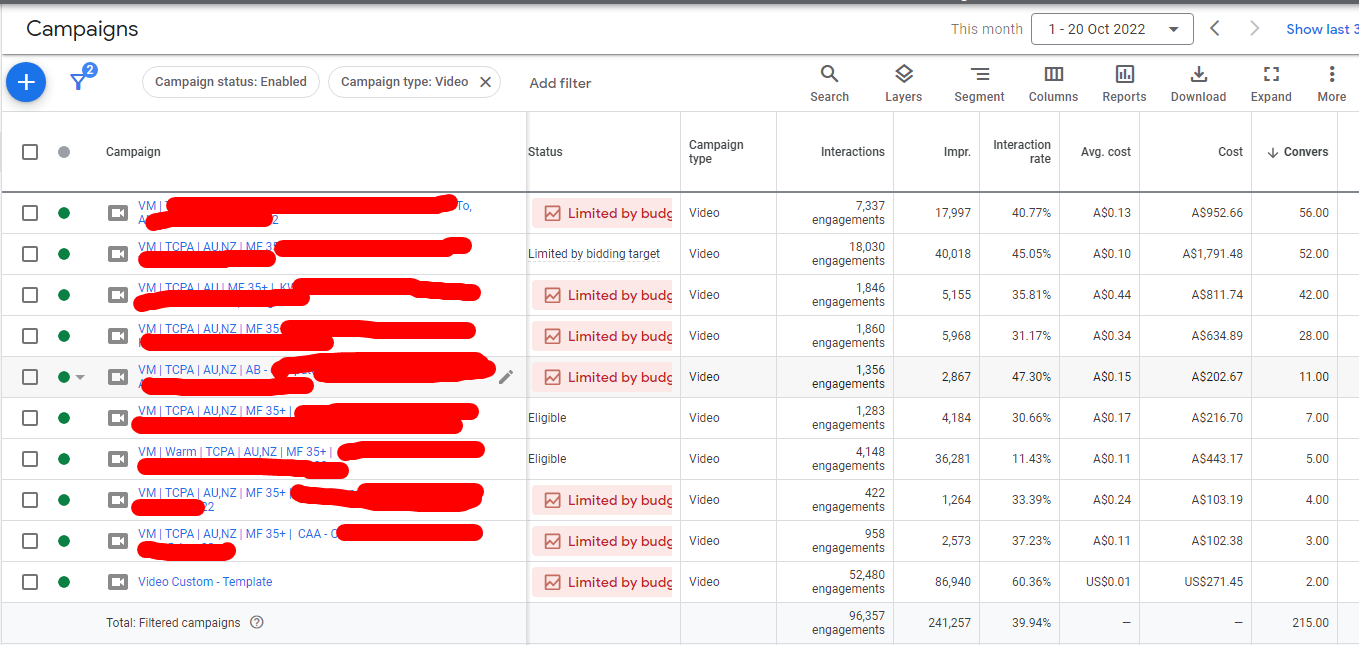Open the Search tool in toolbar
This screenshot has width=1359, height=645.
829,83
